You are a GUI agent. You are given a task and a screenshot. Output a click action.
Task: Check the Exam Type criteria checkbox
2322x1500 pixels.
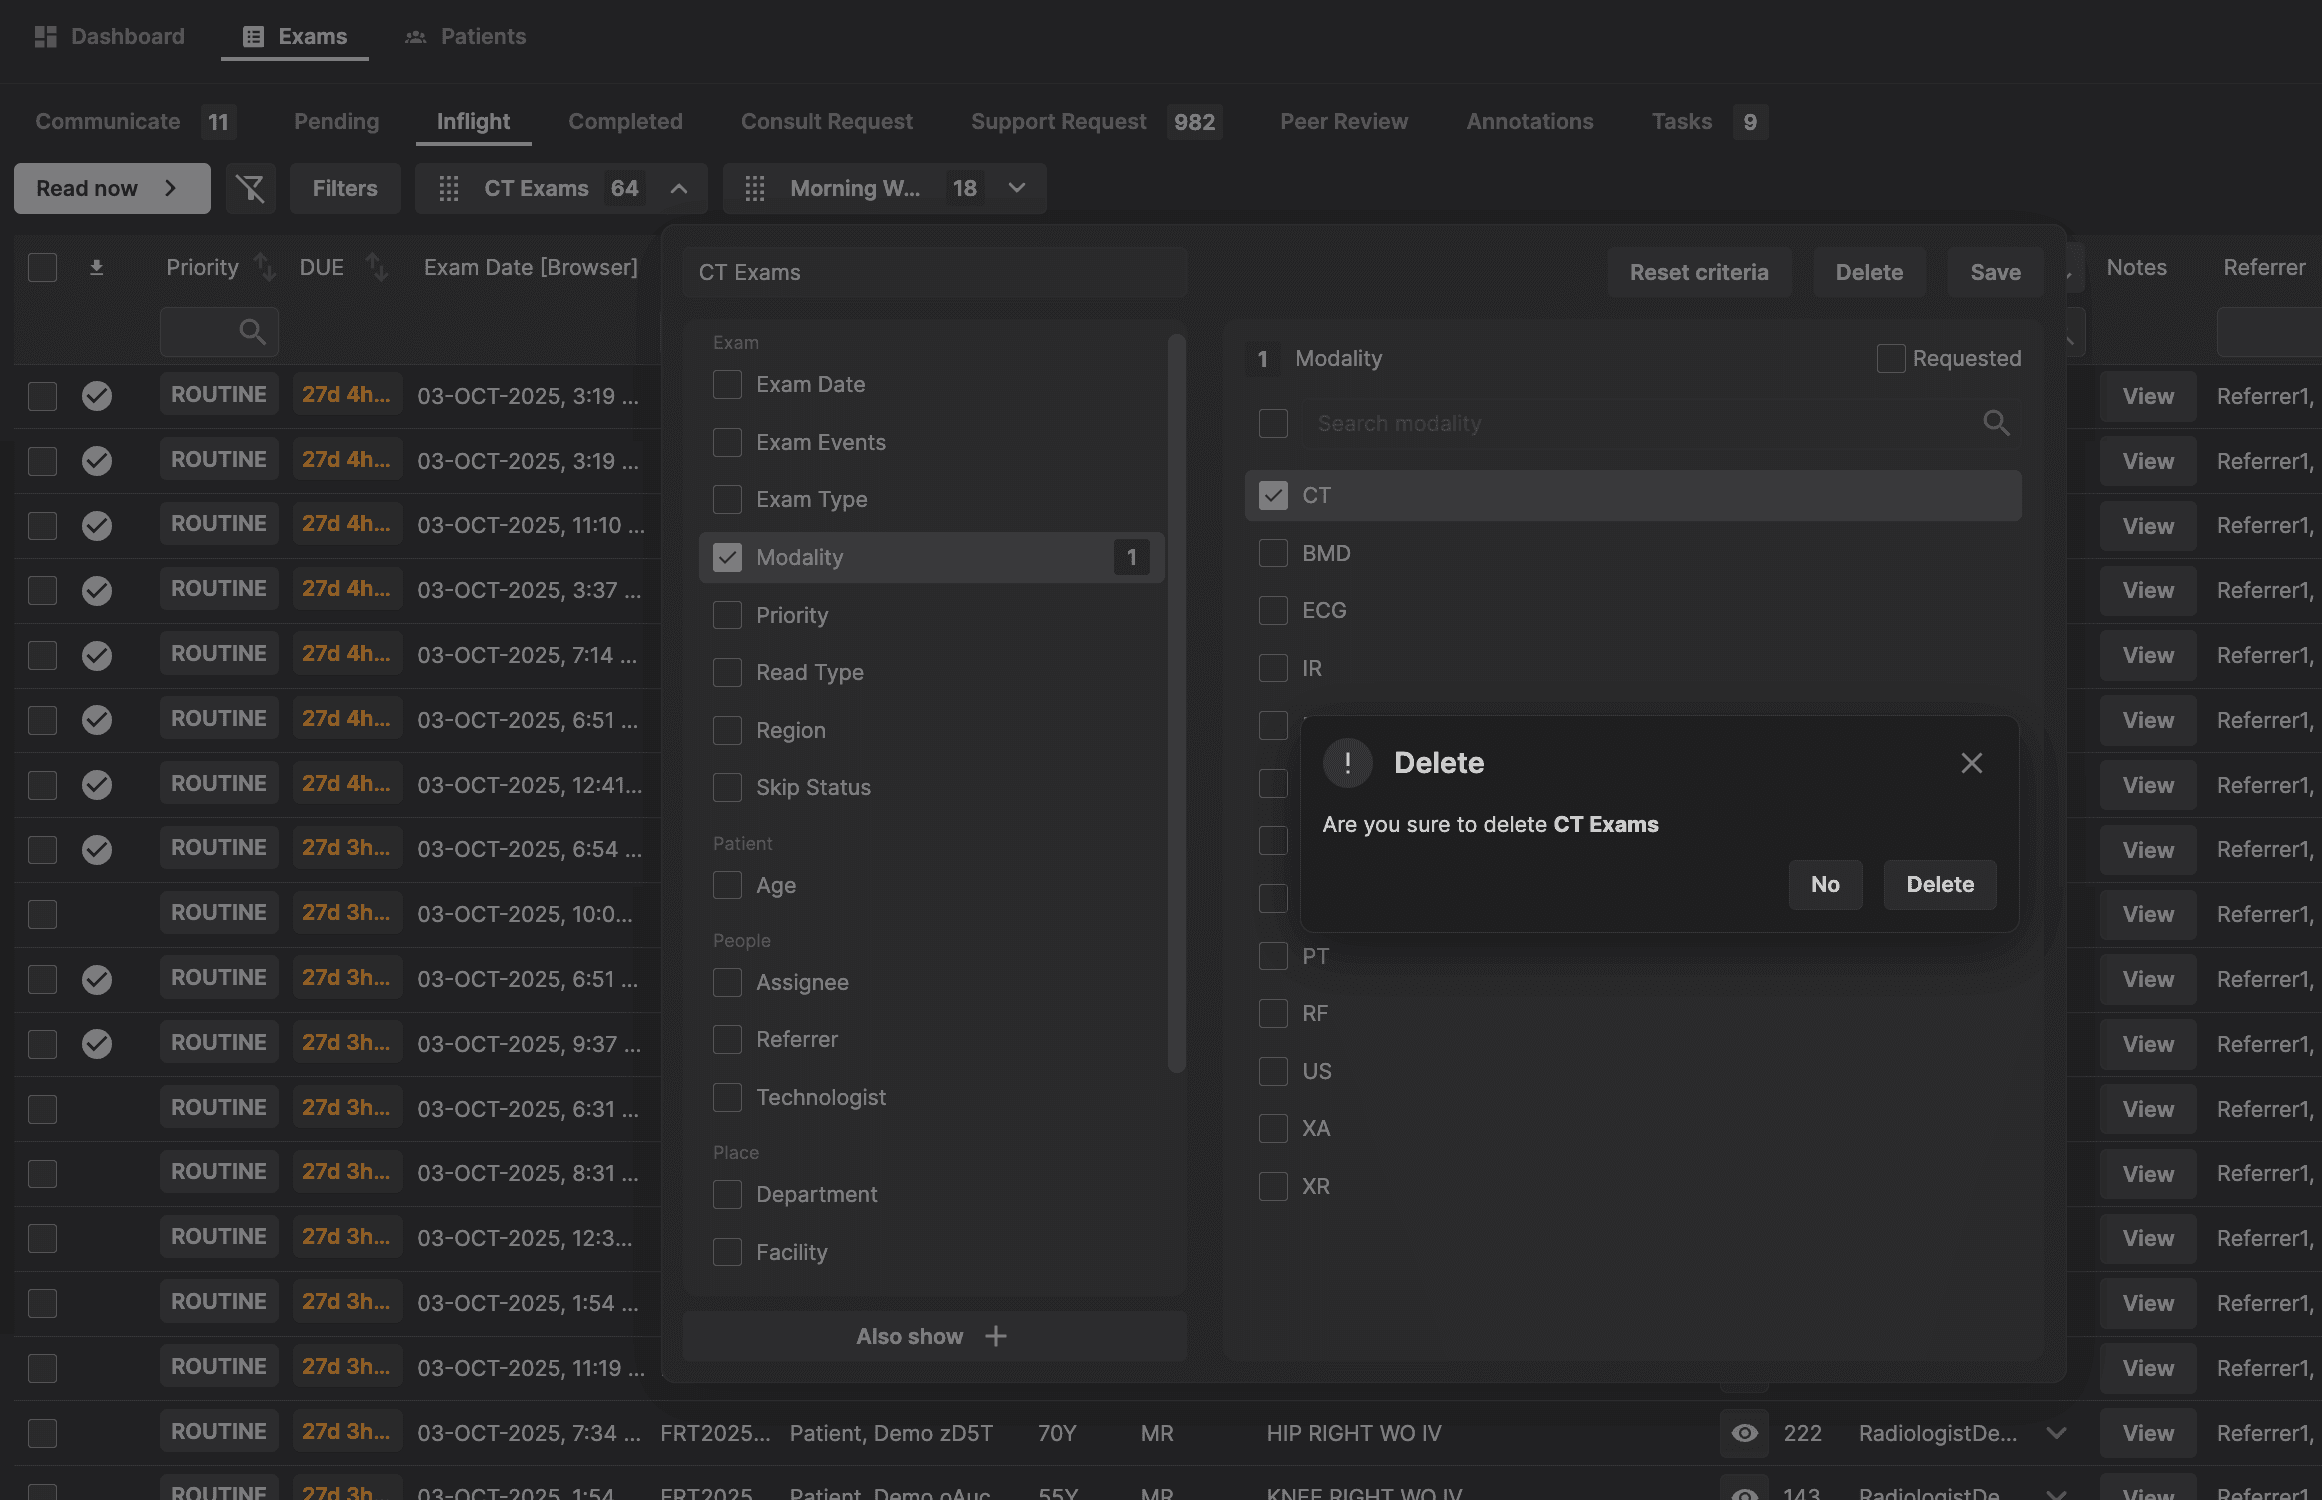727,499
